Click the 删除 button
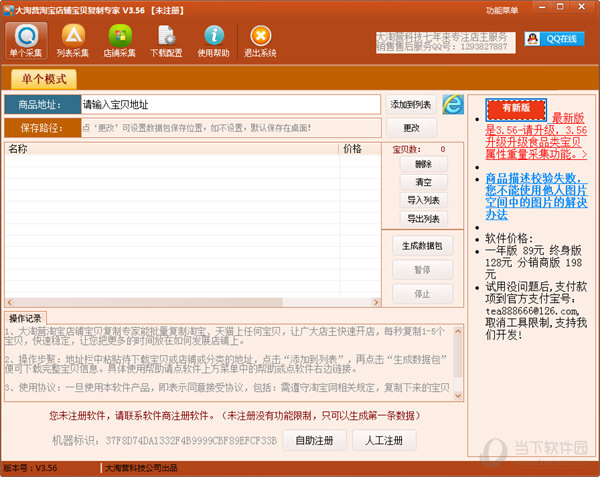 click(424, 164)
